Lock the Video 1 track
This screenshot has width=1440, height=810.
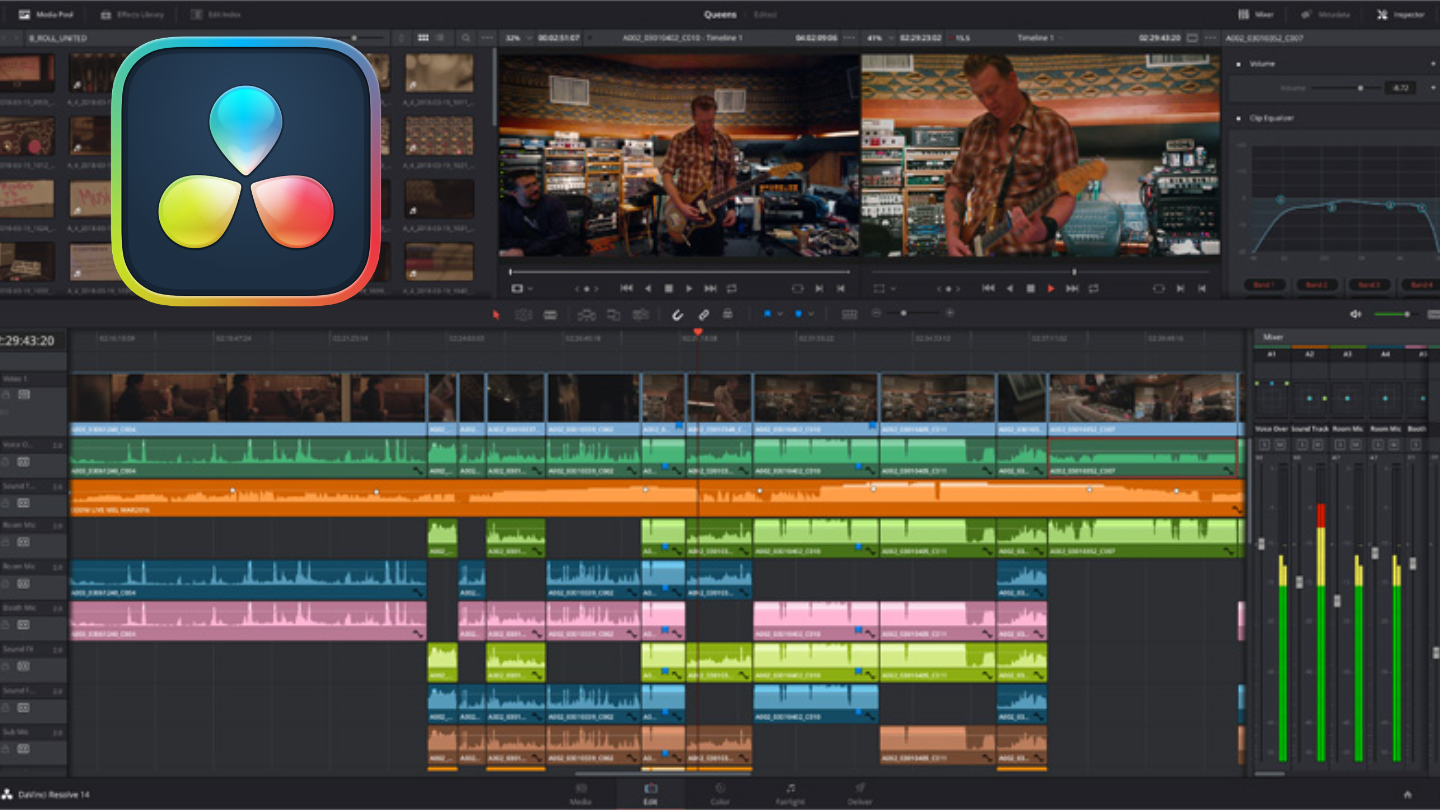[5, 395]
